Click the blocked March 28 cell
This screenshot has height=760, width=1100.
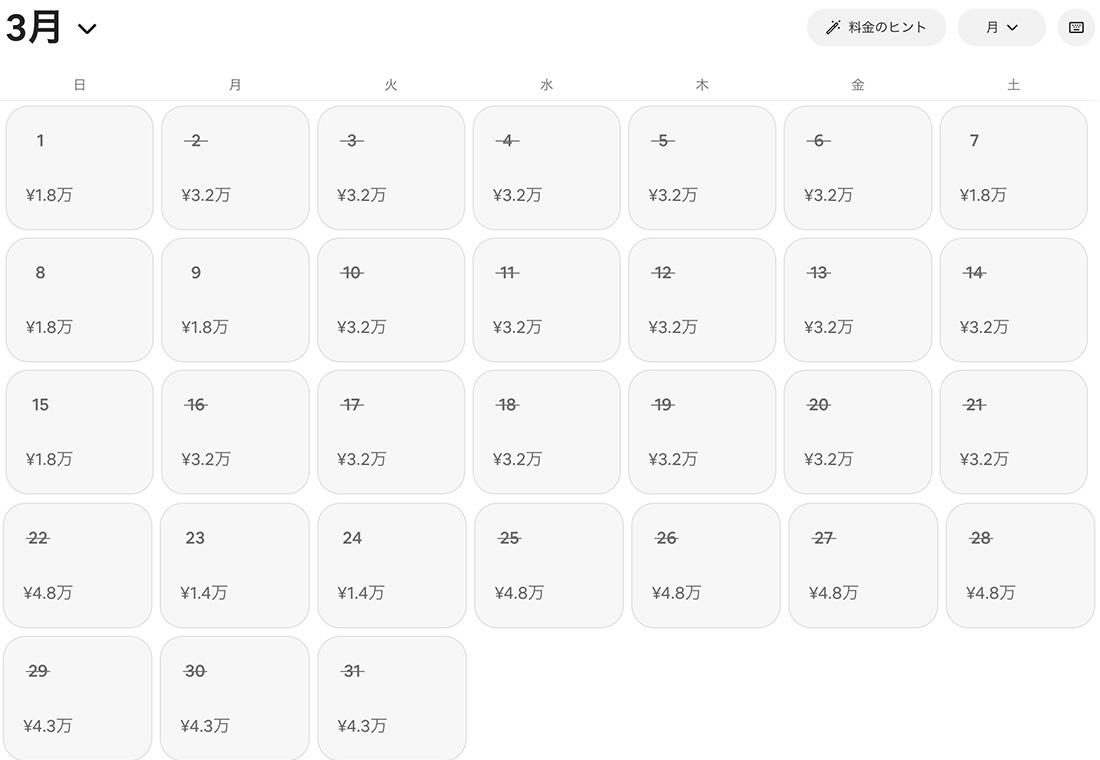(1020, 565)
